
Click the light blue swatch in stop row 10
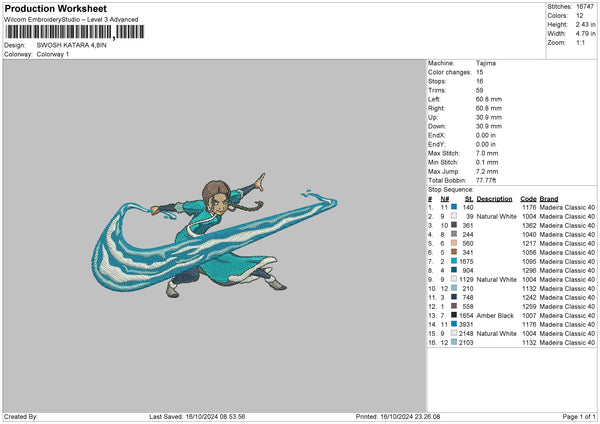pos(454,288)
